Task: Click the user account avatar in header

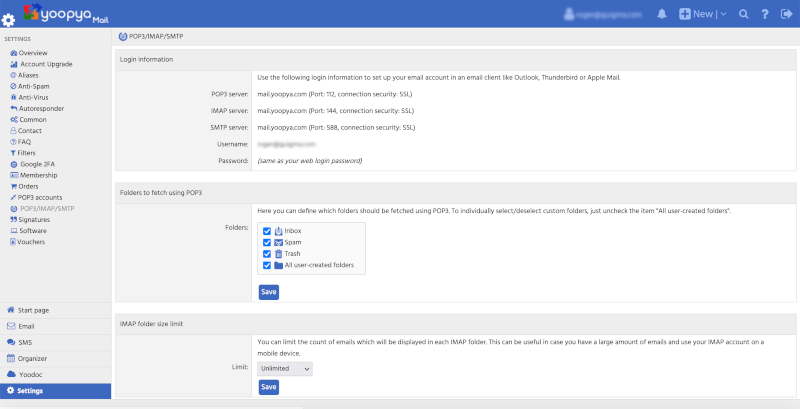Action: (571, 14)
